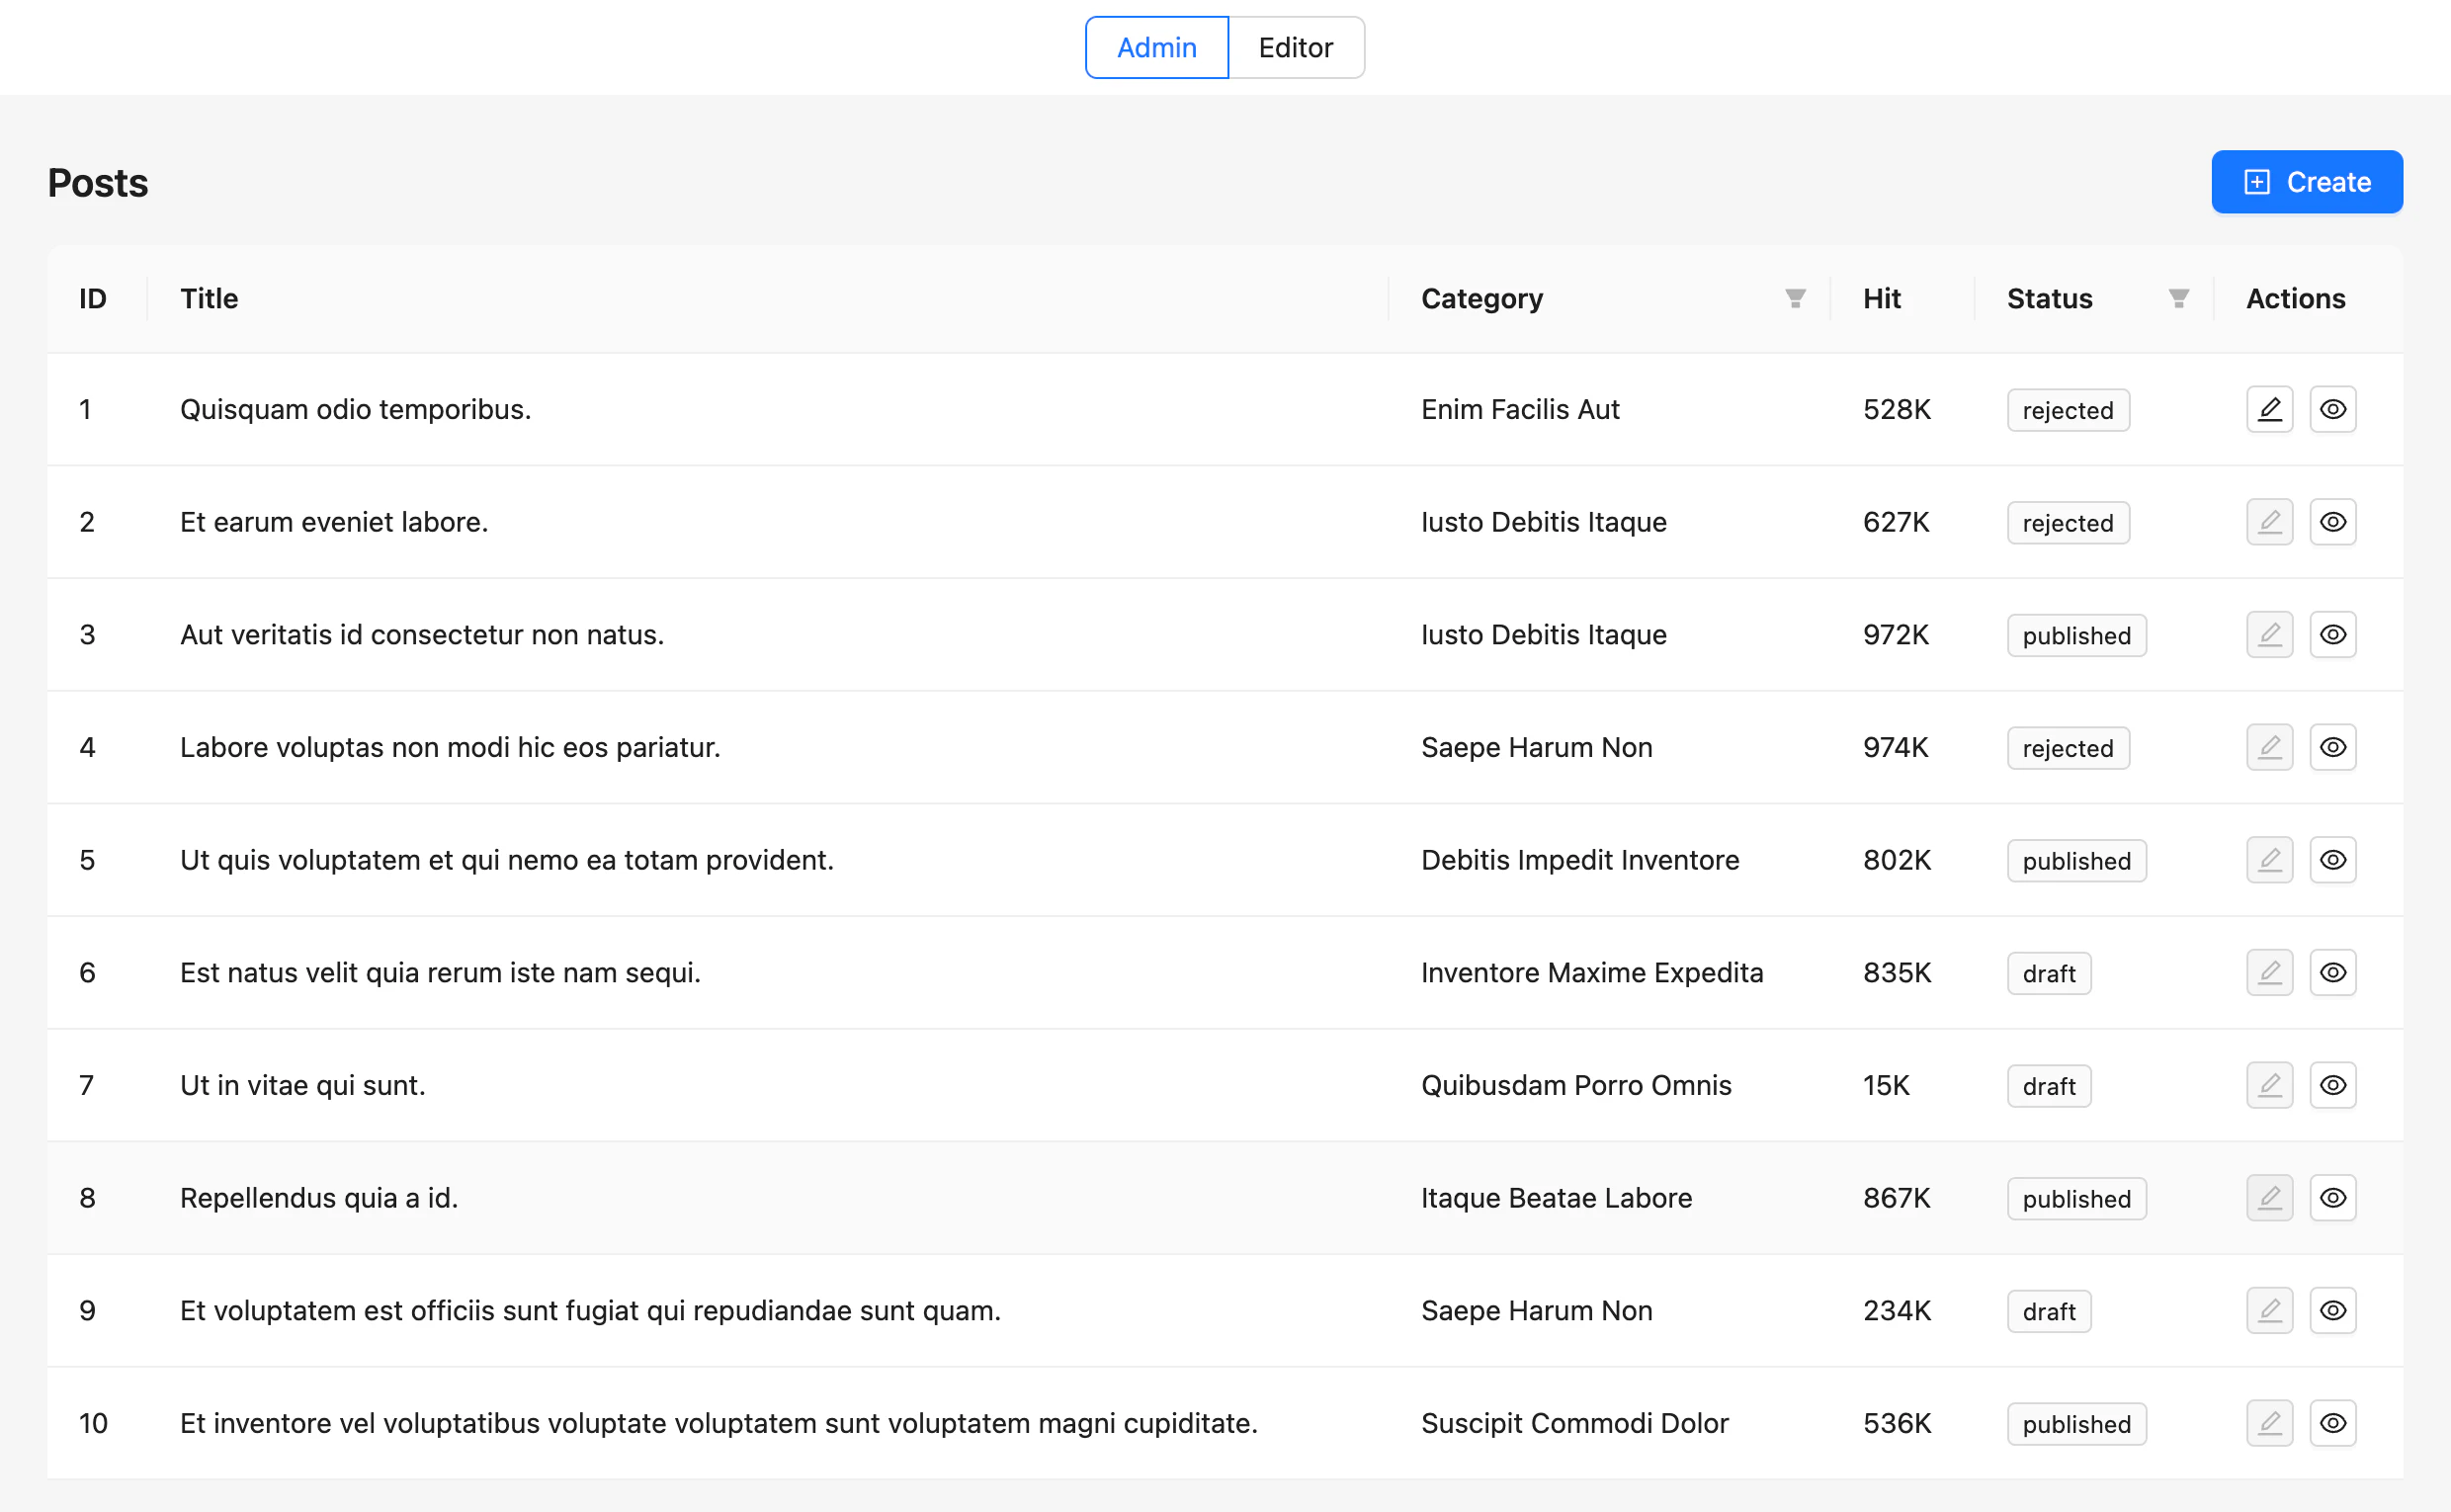Click the published tag for Aut veritatis row

(x=2076, y=636)
